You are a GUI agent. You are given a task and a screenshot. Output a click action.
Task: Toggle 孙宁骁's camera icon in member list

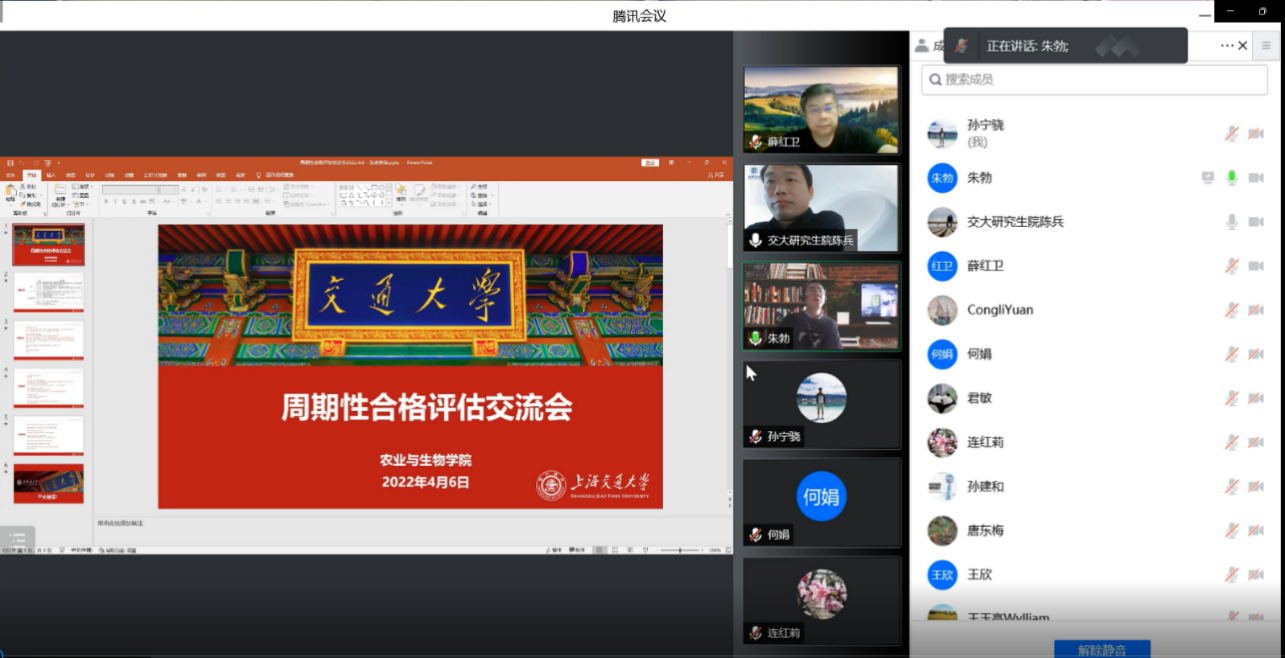(x=1255, y=133)
